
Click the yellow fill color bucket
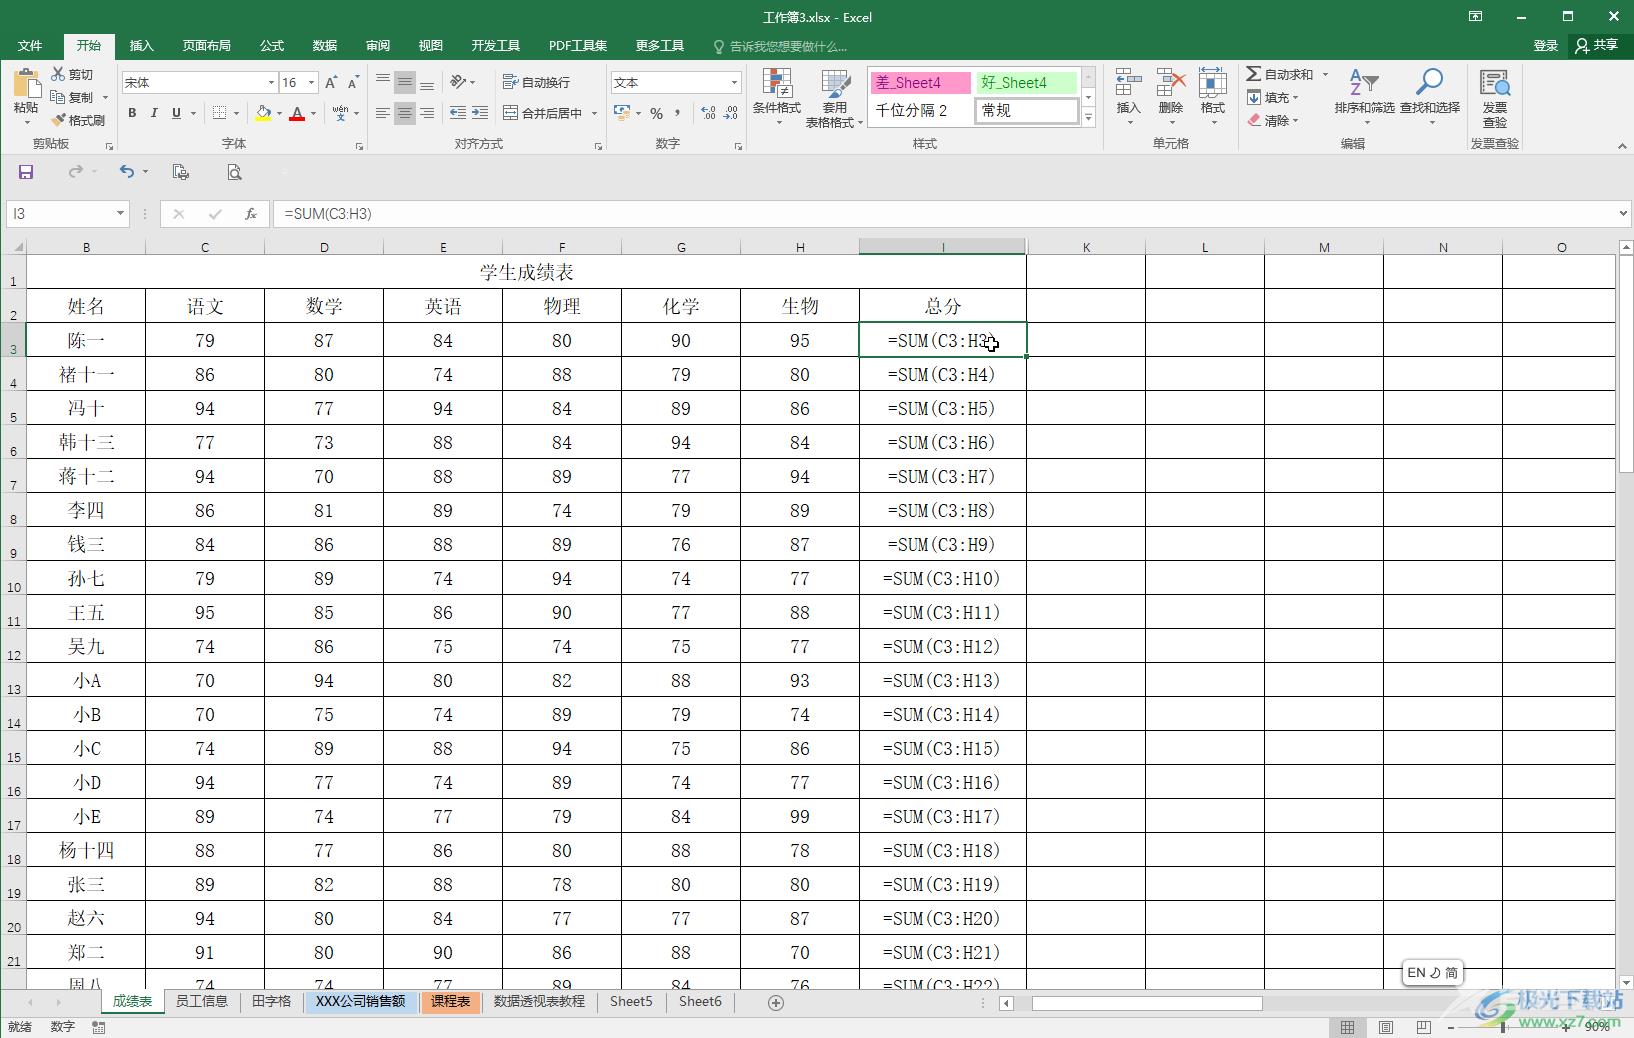coord(263,114)
